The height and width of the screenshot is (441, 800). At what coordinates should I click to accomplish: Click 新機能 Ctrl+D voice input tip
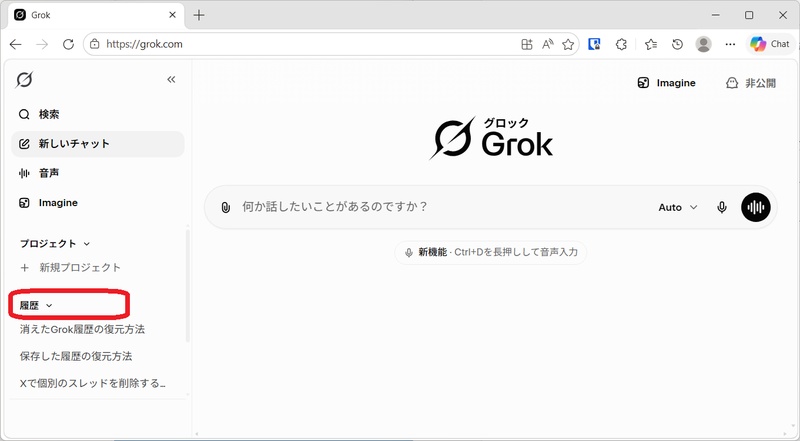[490, 252]
